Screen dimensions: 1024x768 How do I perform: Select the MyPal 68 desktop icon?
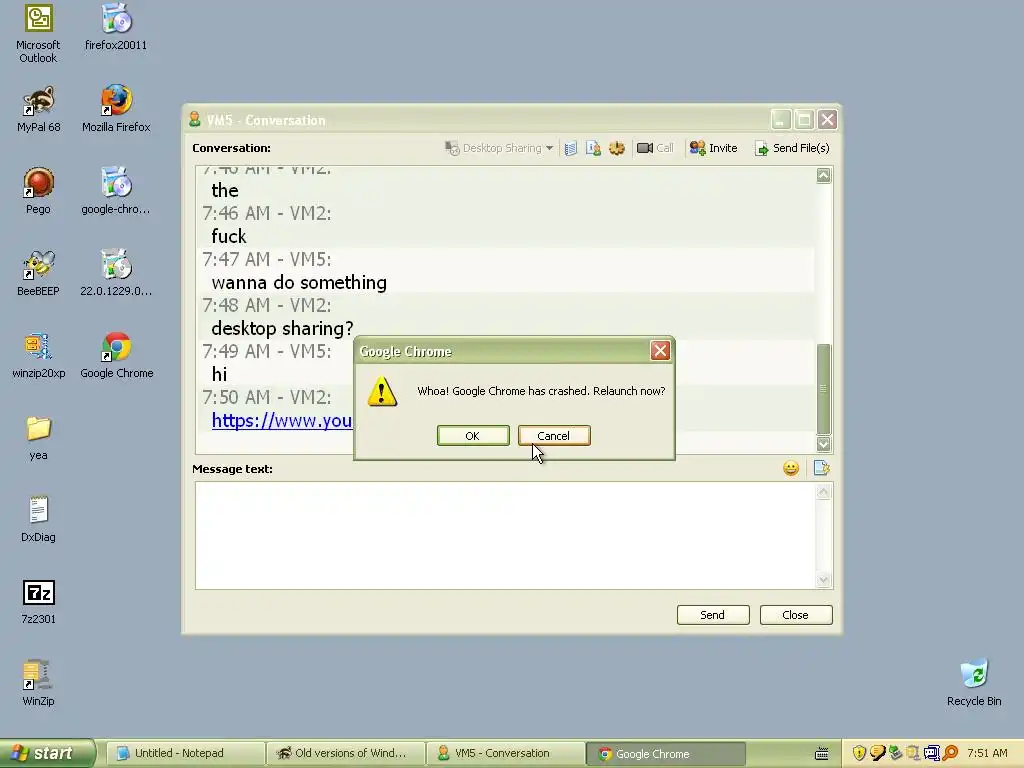click(x=39, y=110)
